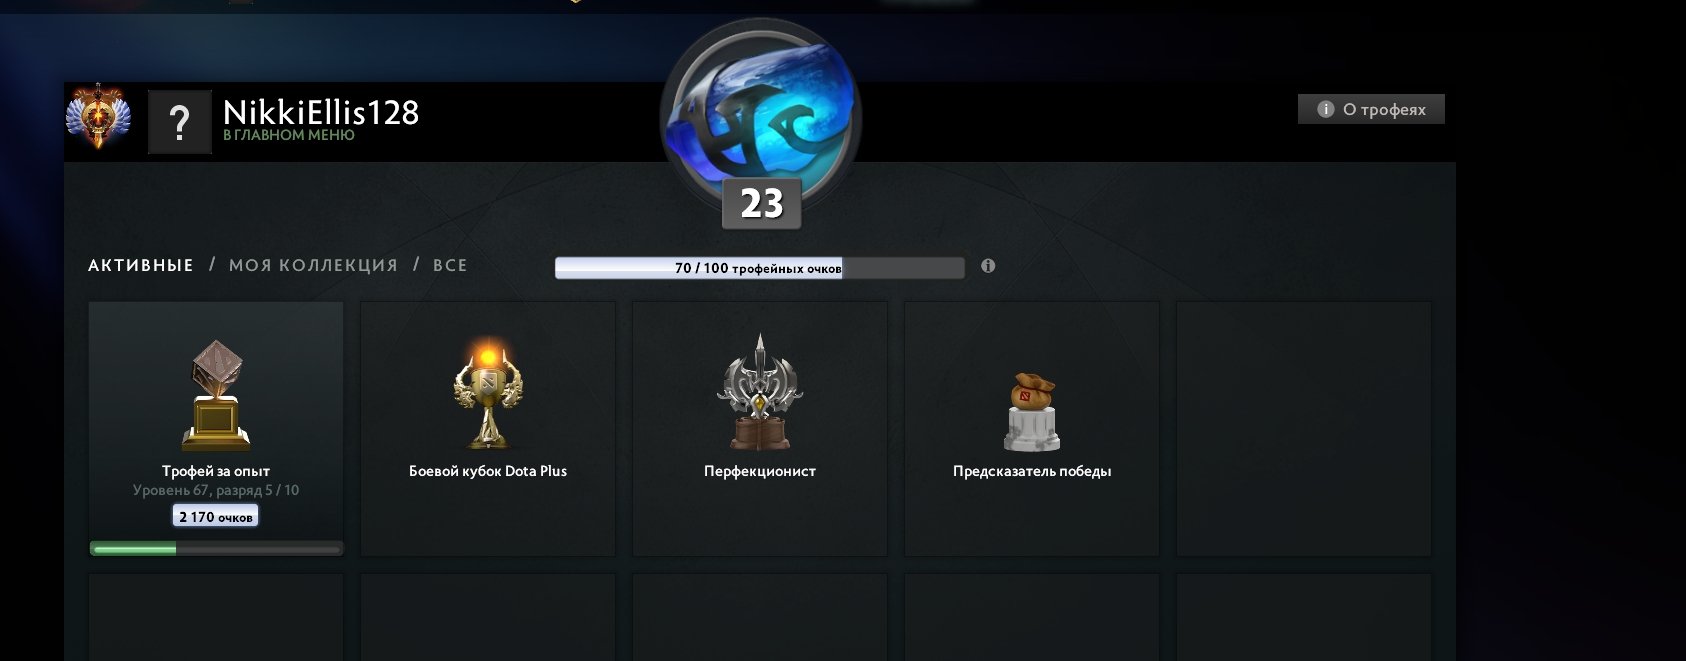Click the question mark avatar placeholder

[x=180, y=122]
